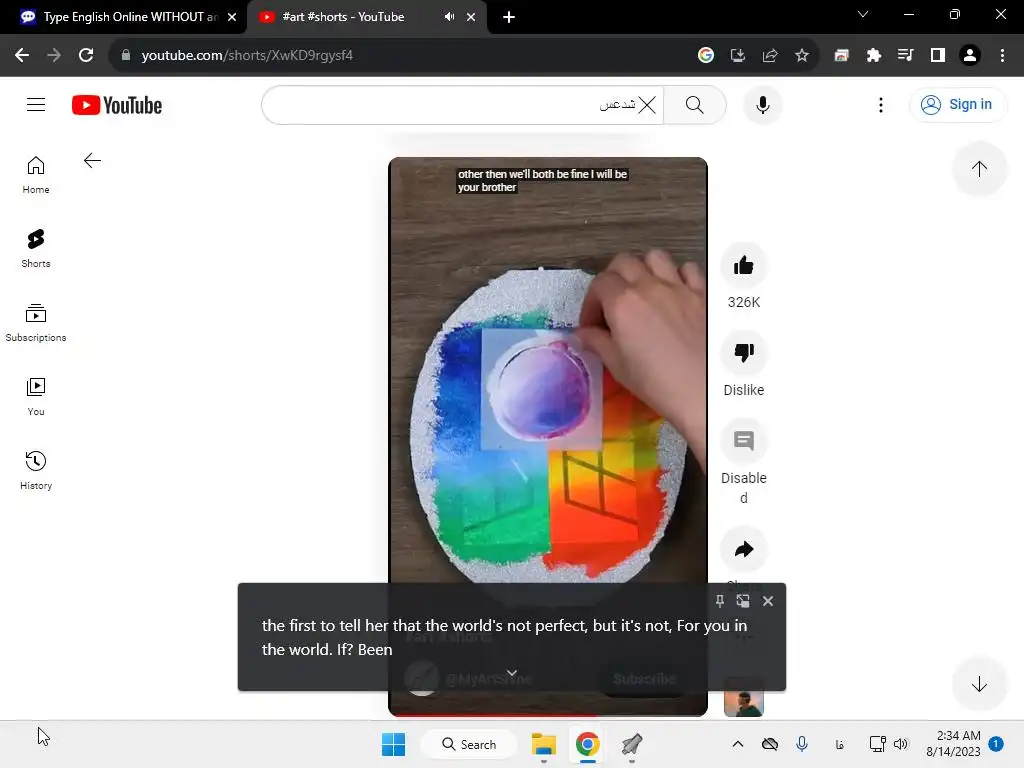Show hidden system tray icons

737,744
